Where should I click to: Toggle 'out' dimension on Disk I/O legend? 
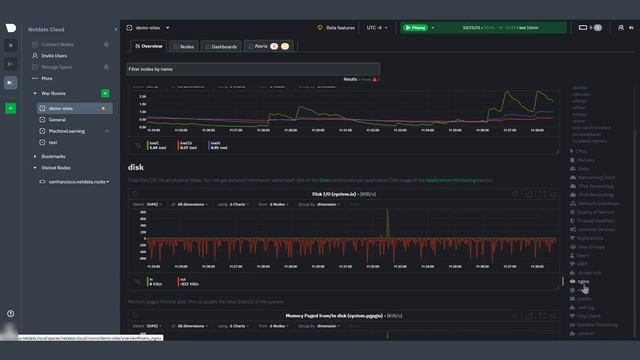(x=188, y=282)
